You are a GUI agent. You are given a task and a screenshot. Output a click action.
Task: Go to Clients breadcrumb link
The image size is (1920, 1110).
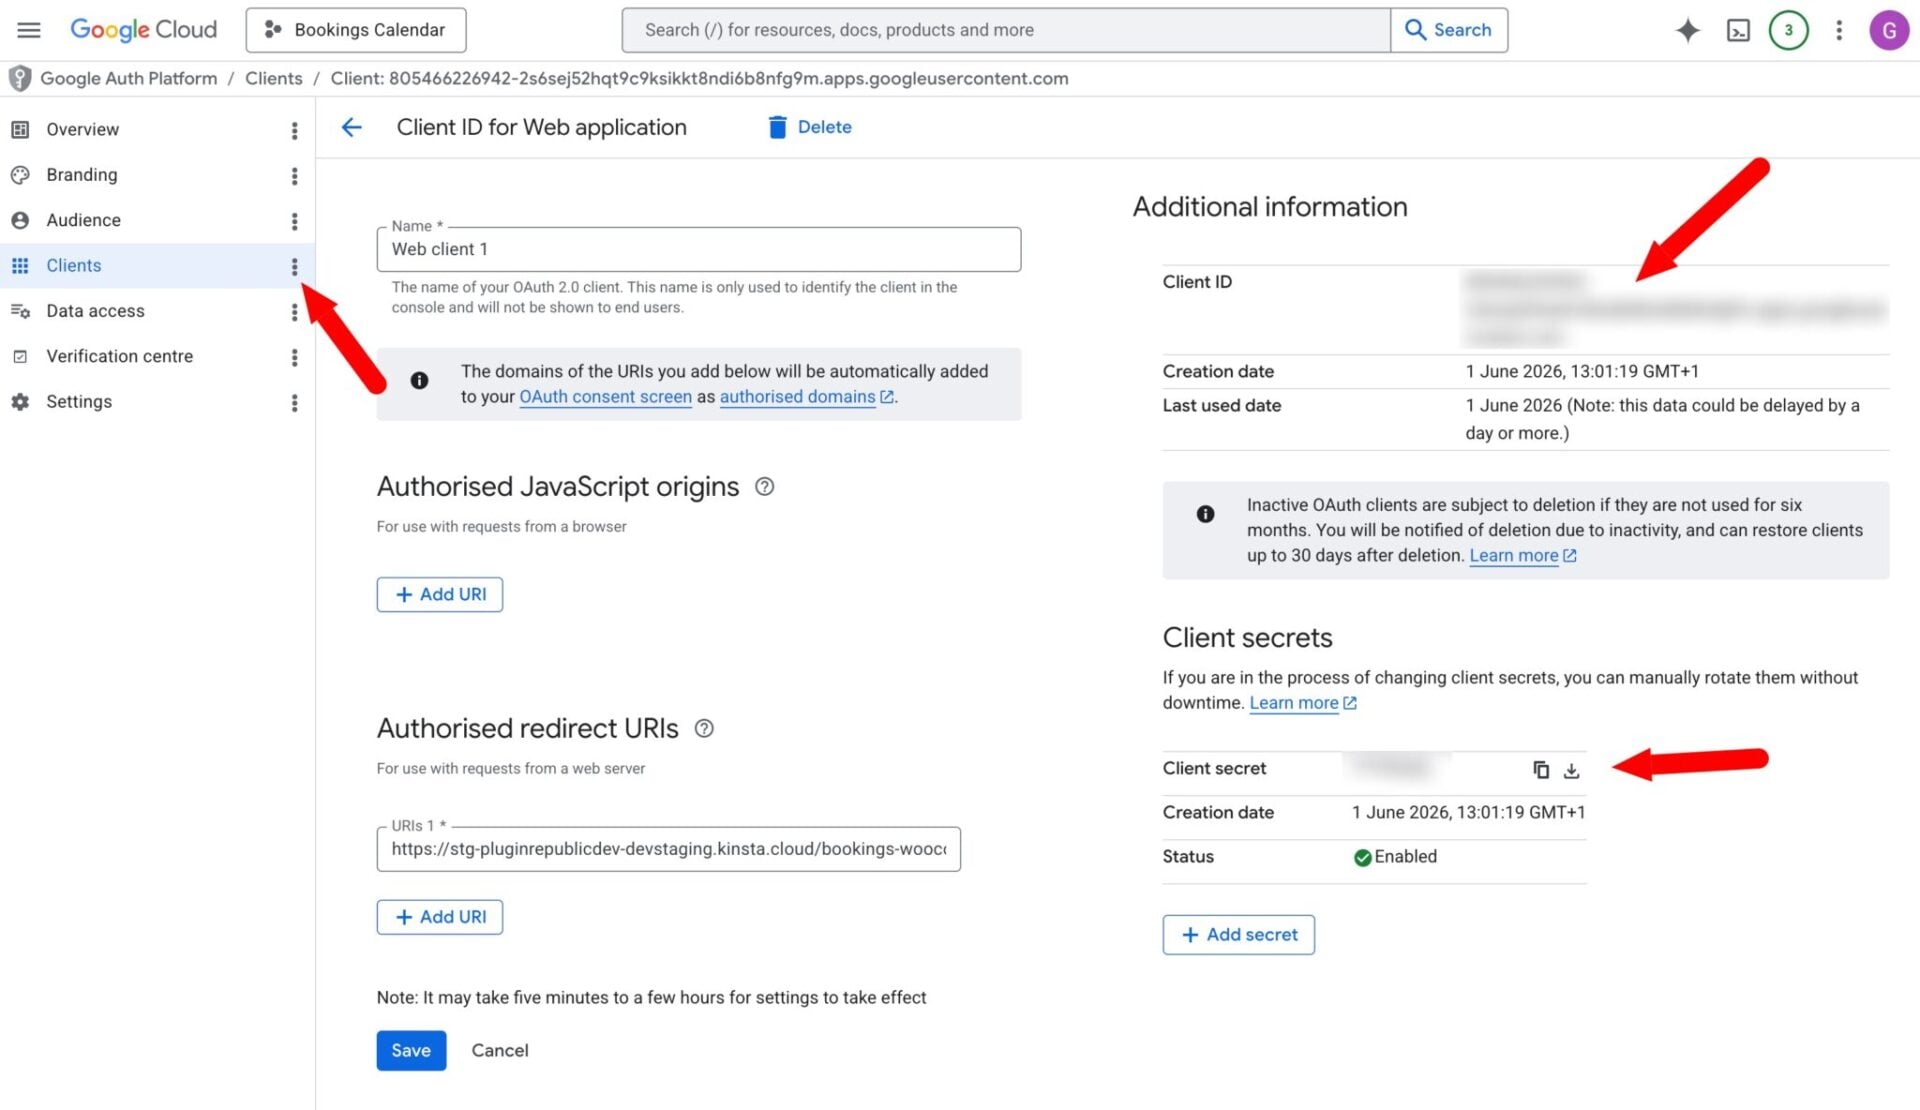click(273, 78)
